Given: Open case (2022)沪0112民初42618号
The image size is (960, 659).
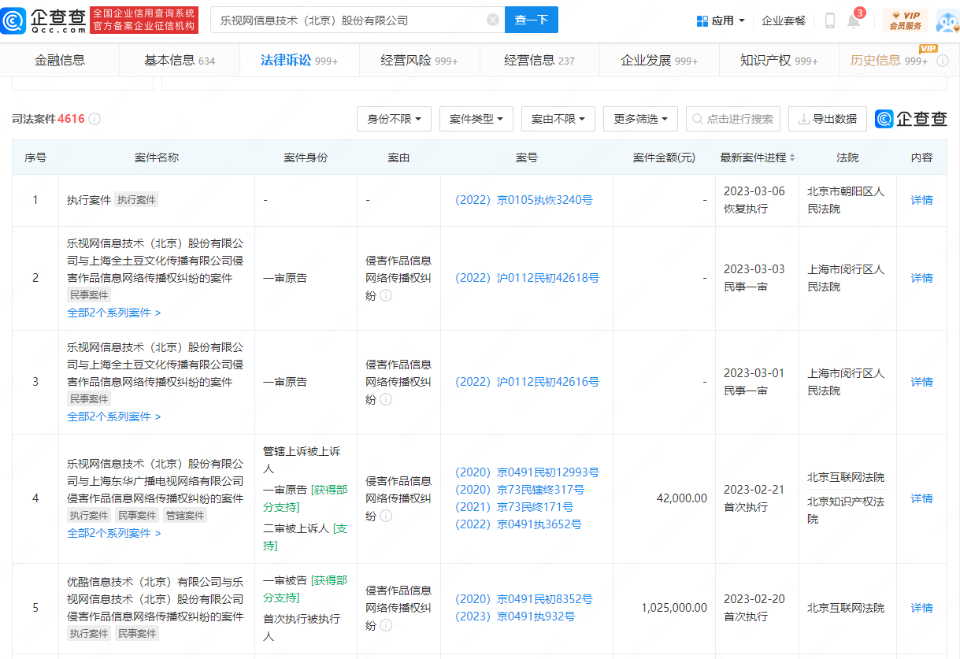Looking at the screenshot, I should (527, 278).
